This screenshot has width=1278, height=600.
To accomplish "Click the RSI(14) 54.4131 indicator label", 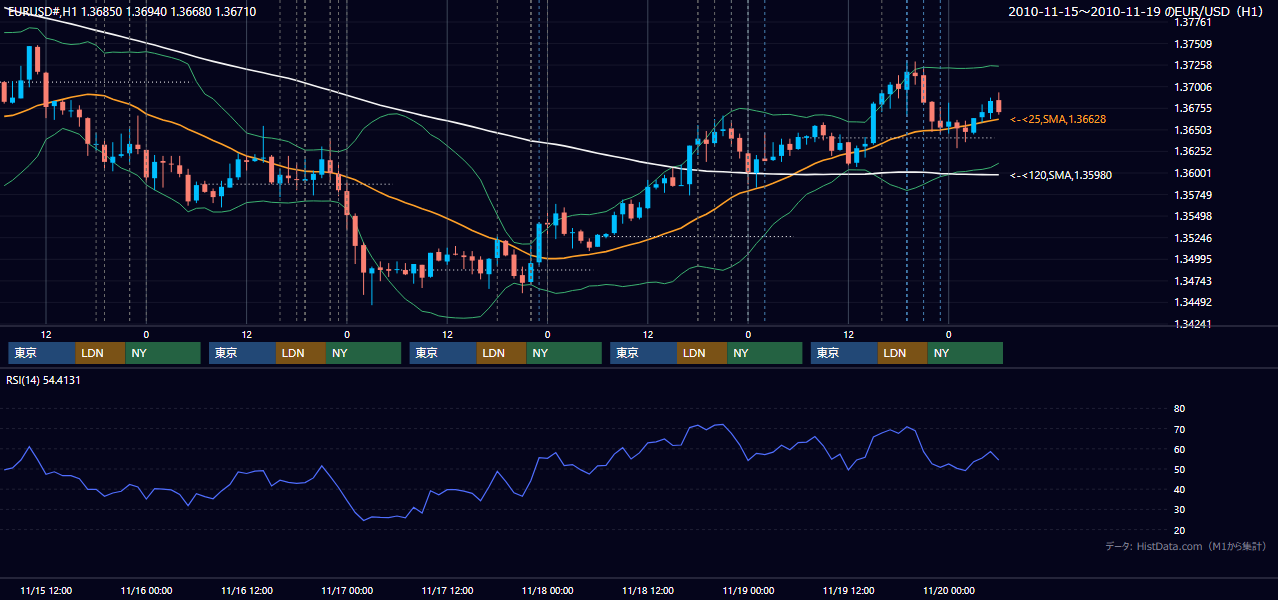I will (43, 380).
